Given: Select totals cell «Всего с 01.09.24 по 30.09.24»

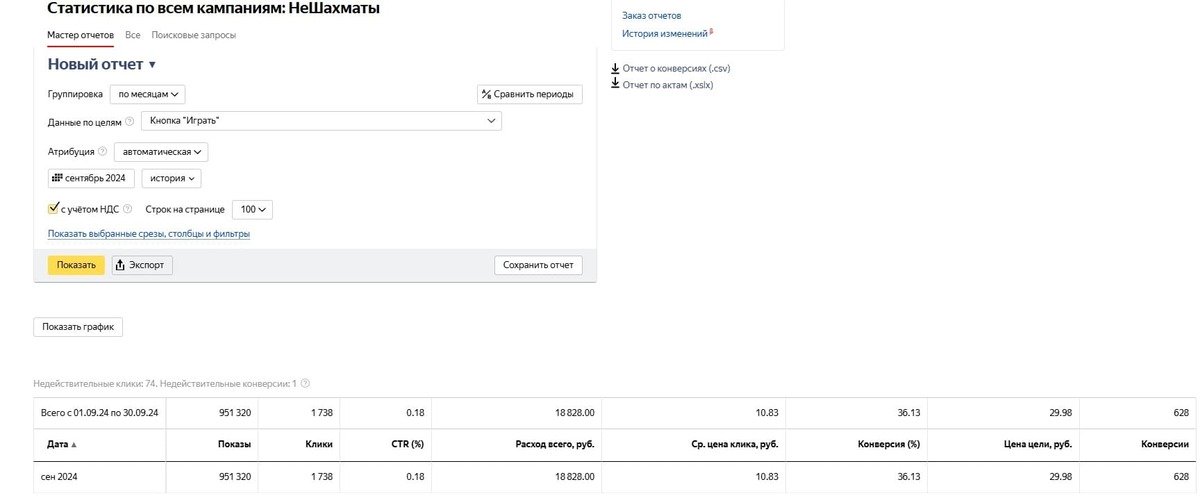Looking at the screenshot, I should (x=99, y=413).
